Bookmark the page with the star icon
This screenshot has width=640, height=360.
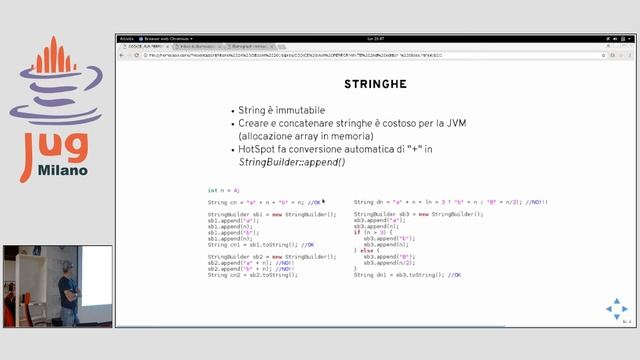coord(603,55)
